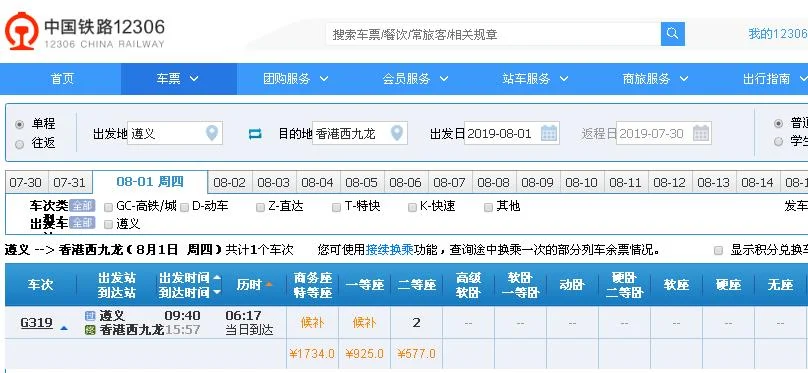This screenshot has height=373, width=808.
Task: Click the departure station icon beside 遵义
Action: 90,316
